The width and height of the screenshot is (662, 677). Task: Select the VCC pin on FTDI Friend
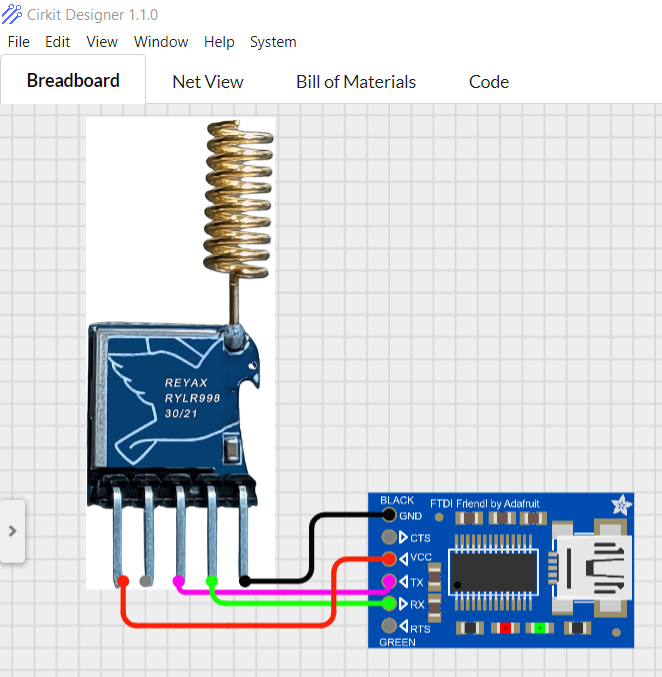point(389,559)
